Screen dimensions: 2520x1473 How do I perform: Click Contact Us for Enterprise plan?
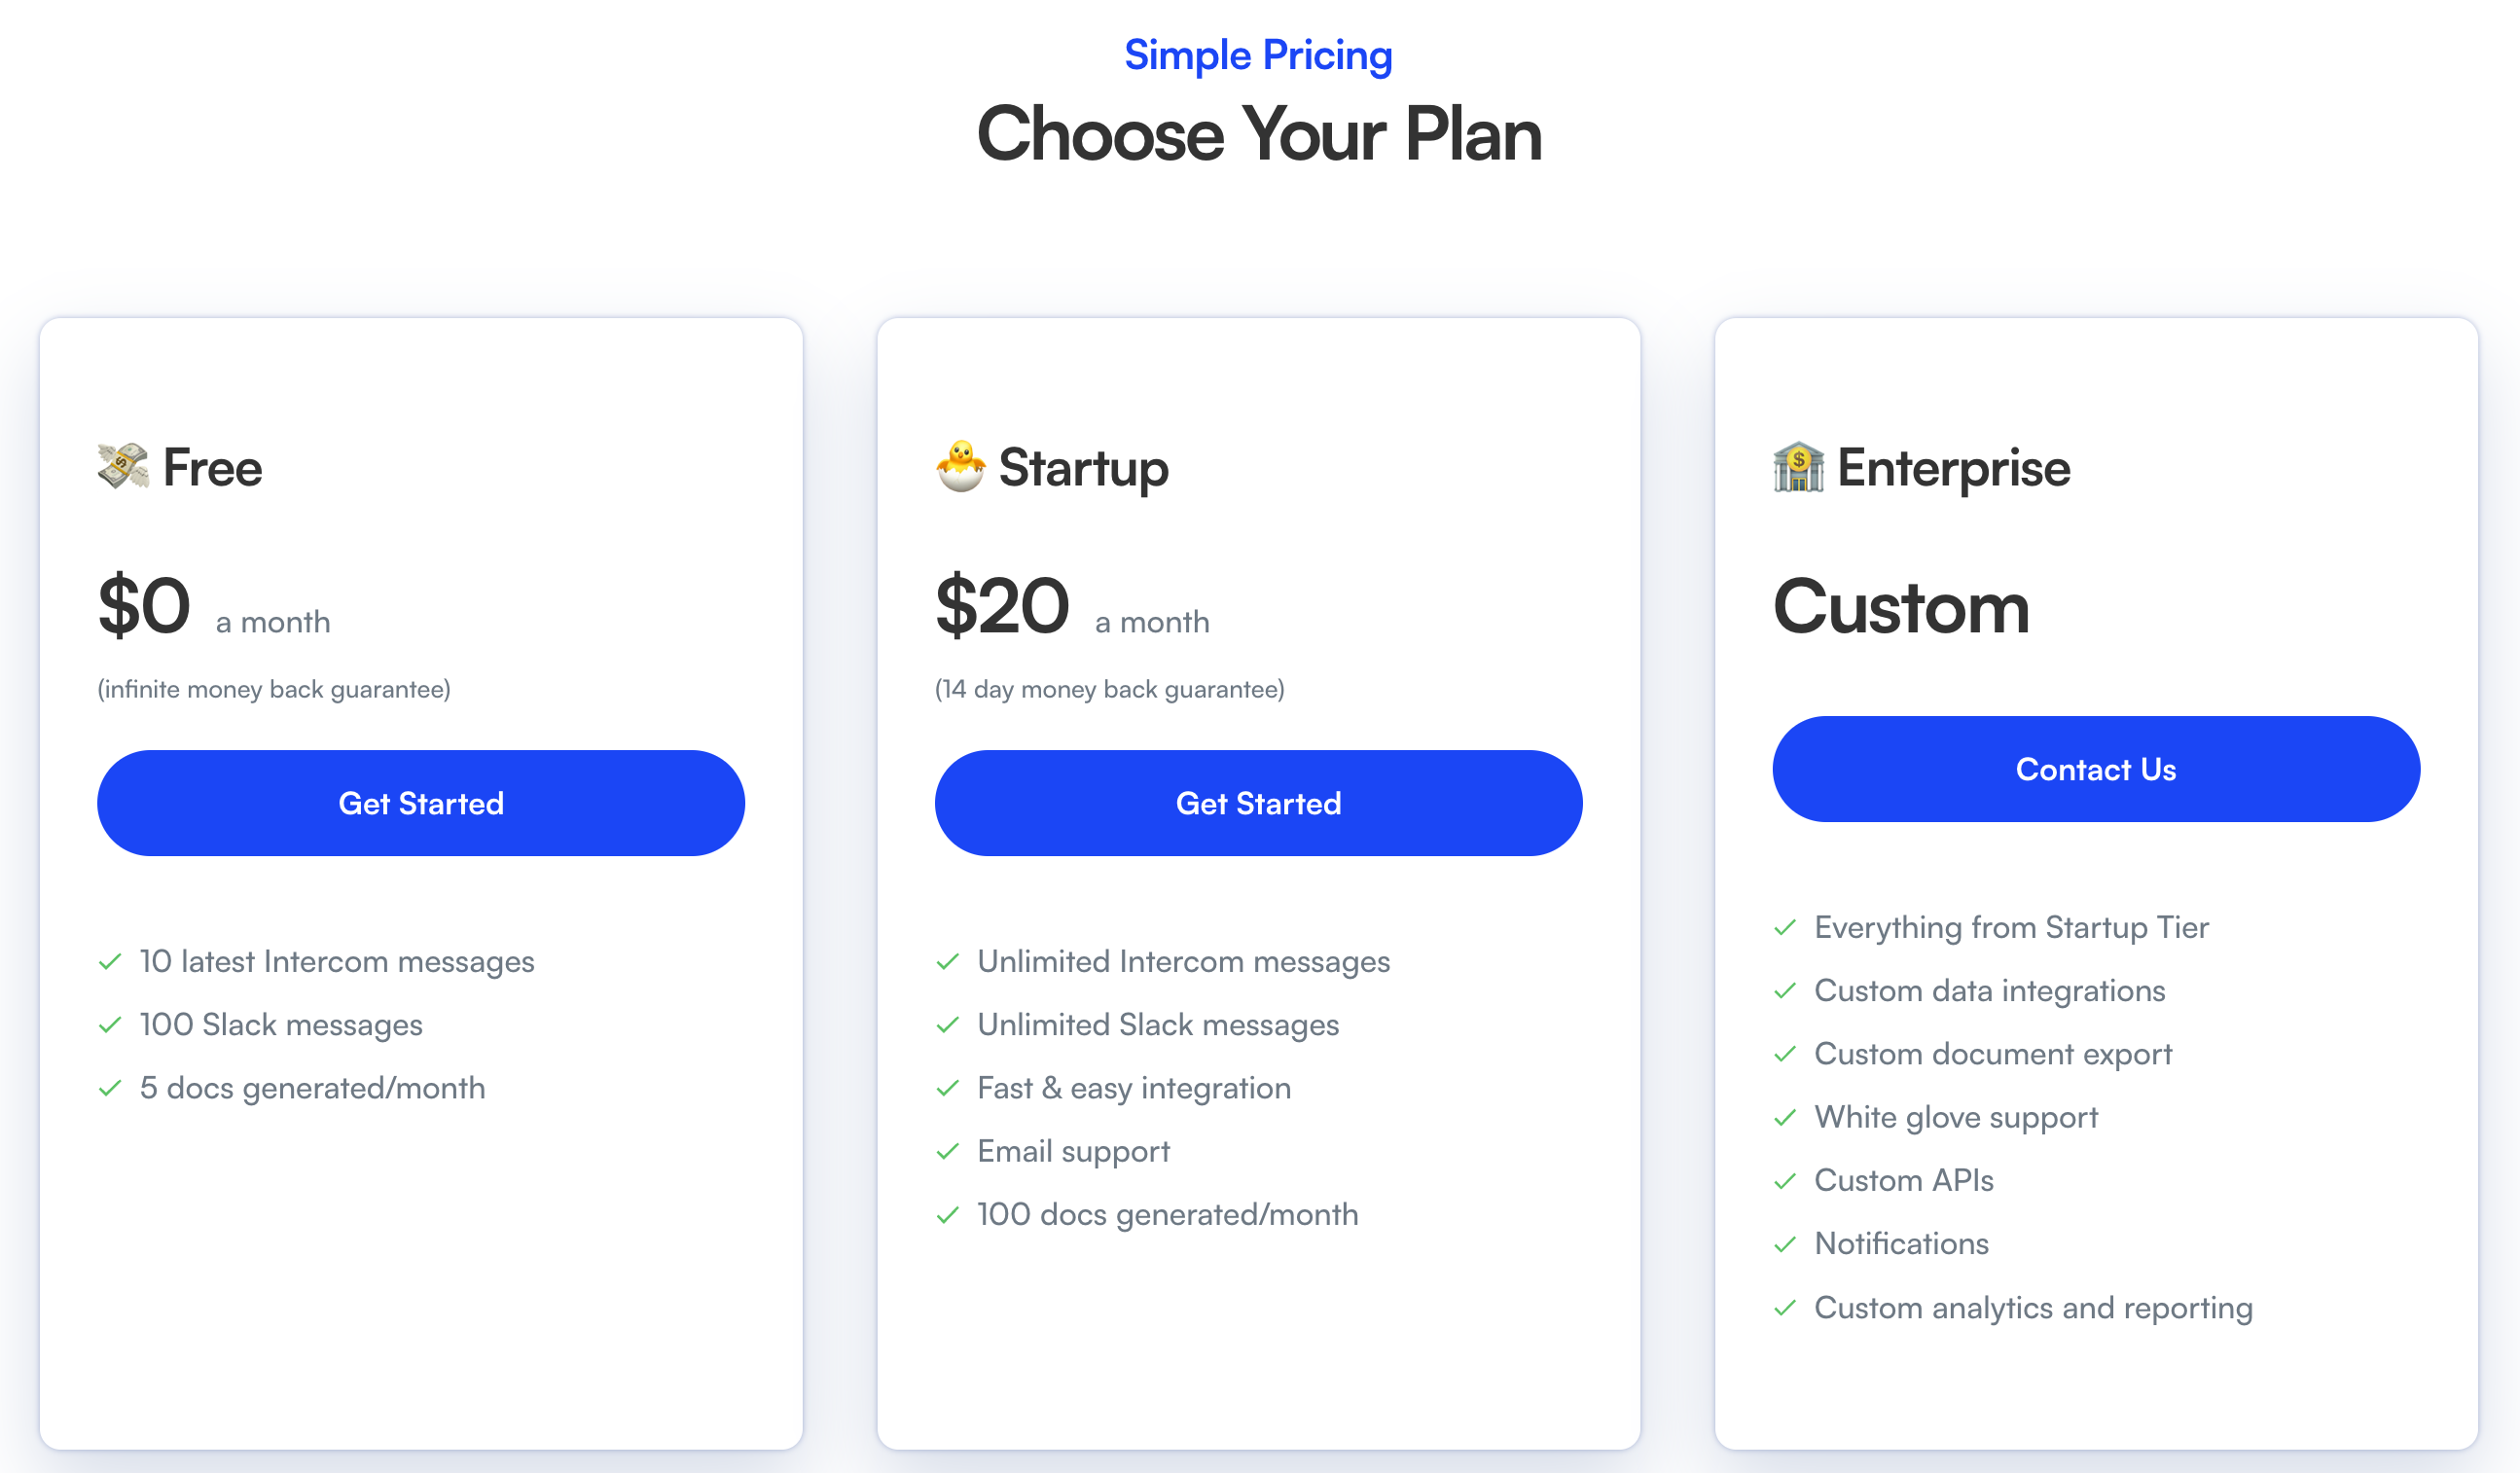[x=2096, y=769]
